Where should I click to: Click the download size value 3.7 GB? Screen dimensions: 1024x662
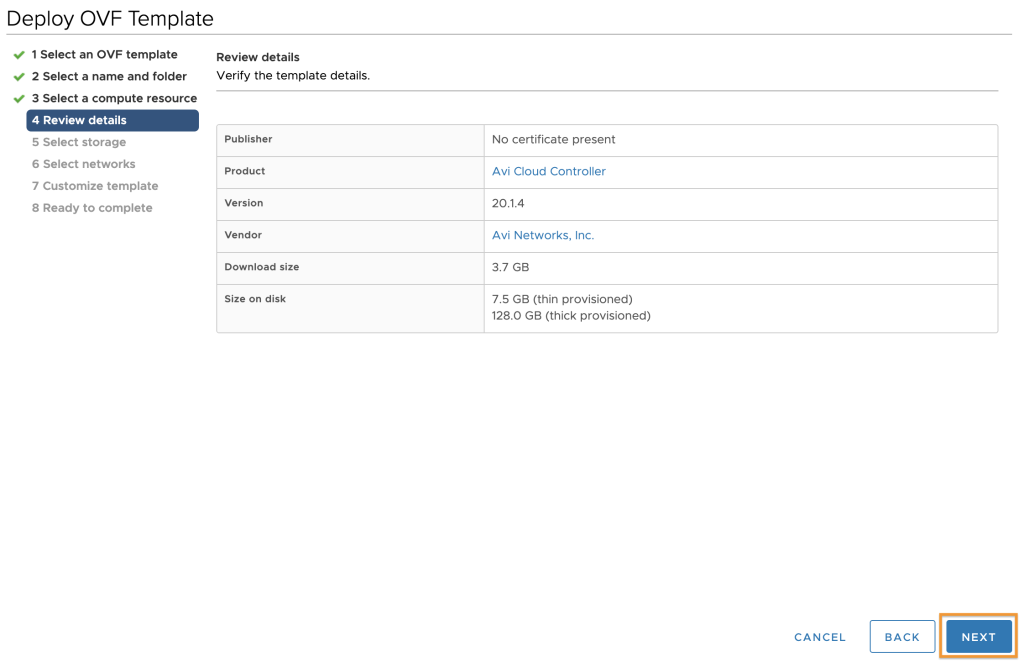pyautogui.click(x=510, y=267)
